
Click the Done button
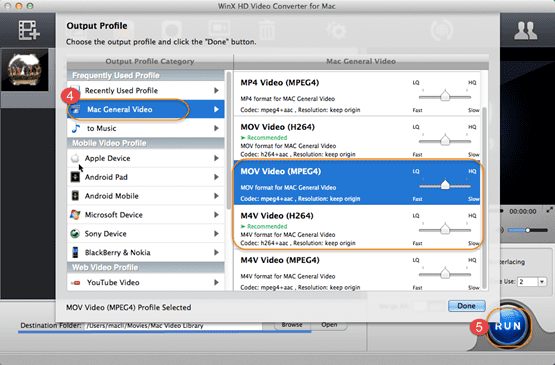point(466,306)
